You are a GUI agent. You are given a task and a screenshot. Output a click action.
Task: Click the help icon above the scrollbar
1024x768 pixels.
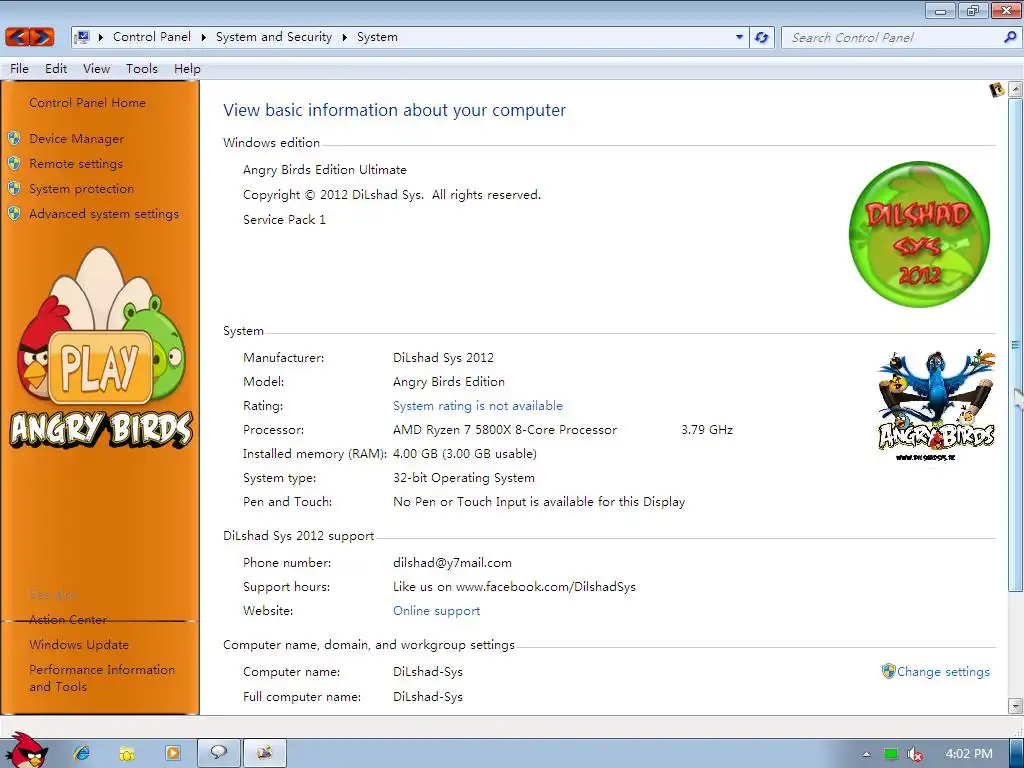996,89
